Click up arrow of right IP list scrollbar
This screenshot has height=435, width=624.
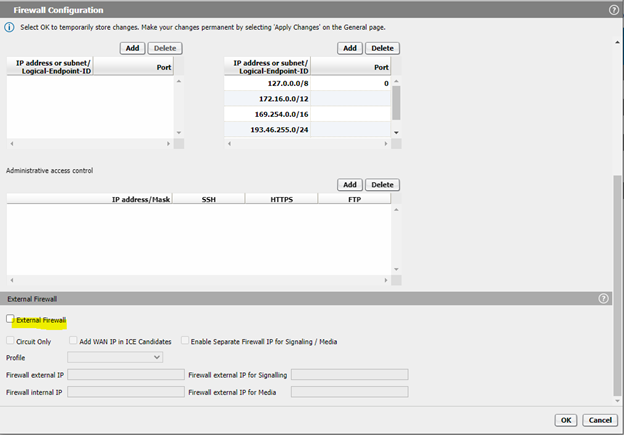pyautogui.click(x=396, y=81)
